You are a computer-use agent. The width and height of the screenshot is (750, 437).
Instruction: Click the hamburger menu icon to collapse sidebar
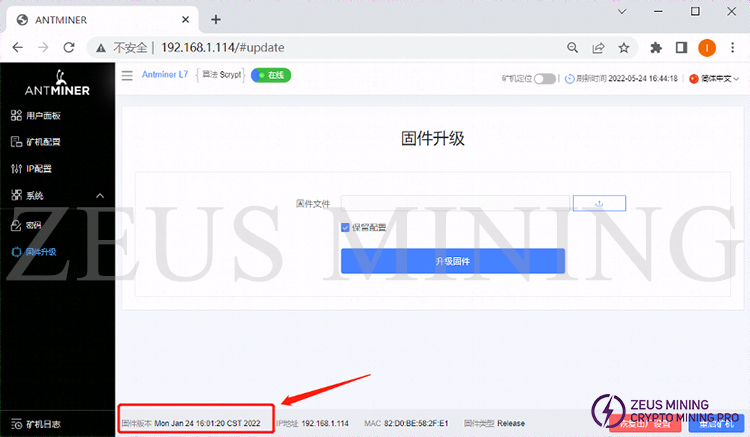click(x=127, y=75)
